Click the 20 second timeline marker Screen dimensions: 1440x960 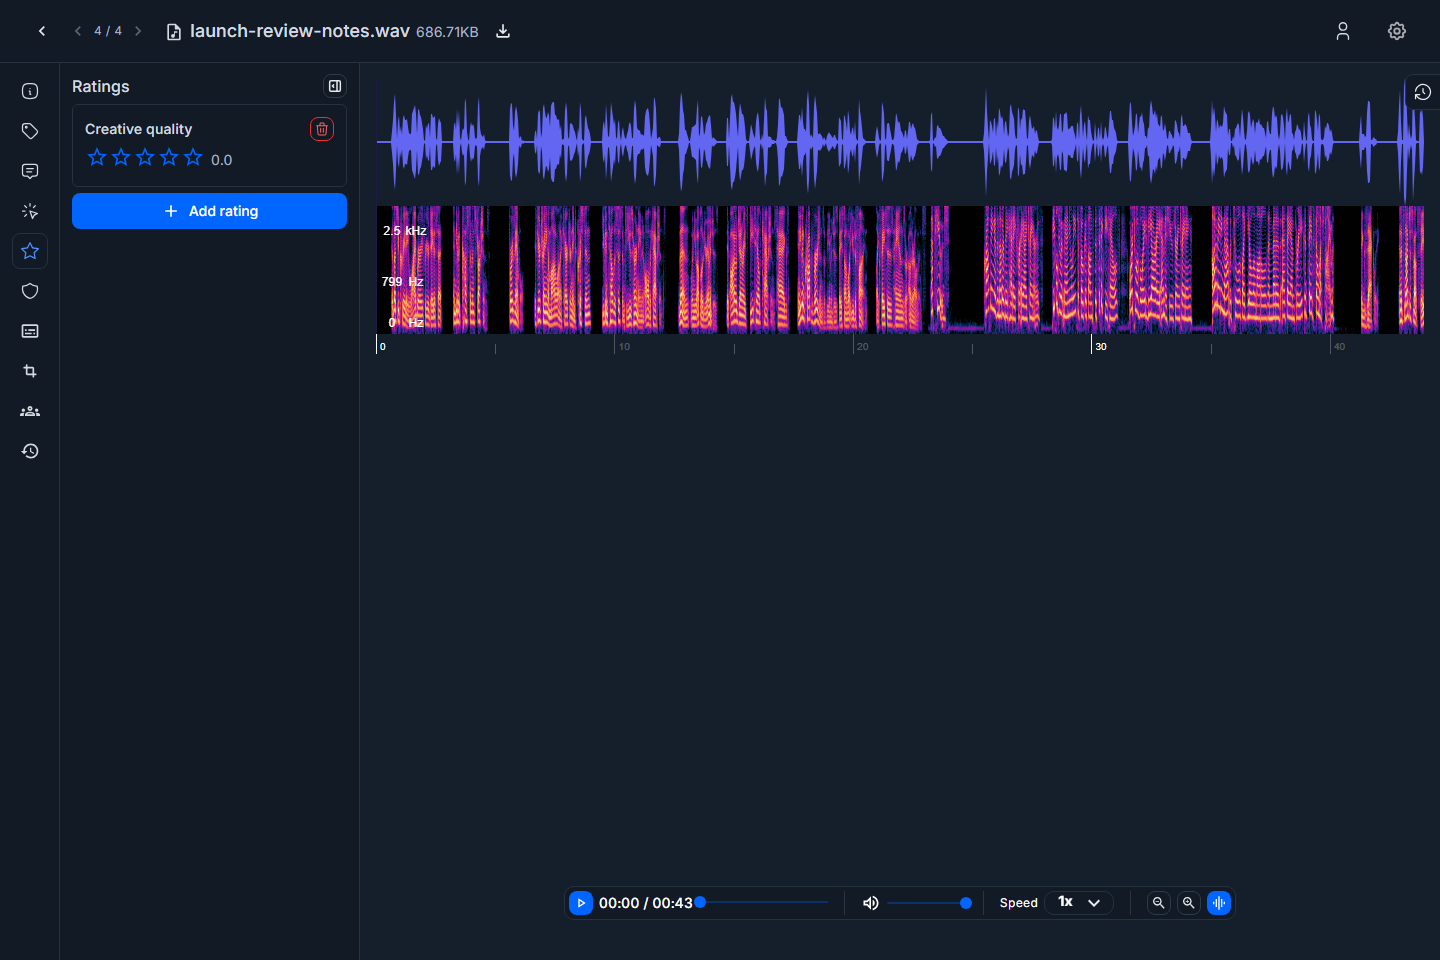pyautogui.click(x=862, y=347)
